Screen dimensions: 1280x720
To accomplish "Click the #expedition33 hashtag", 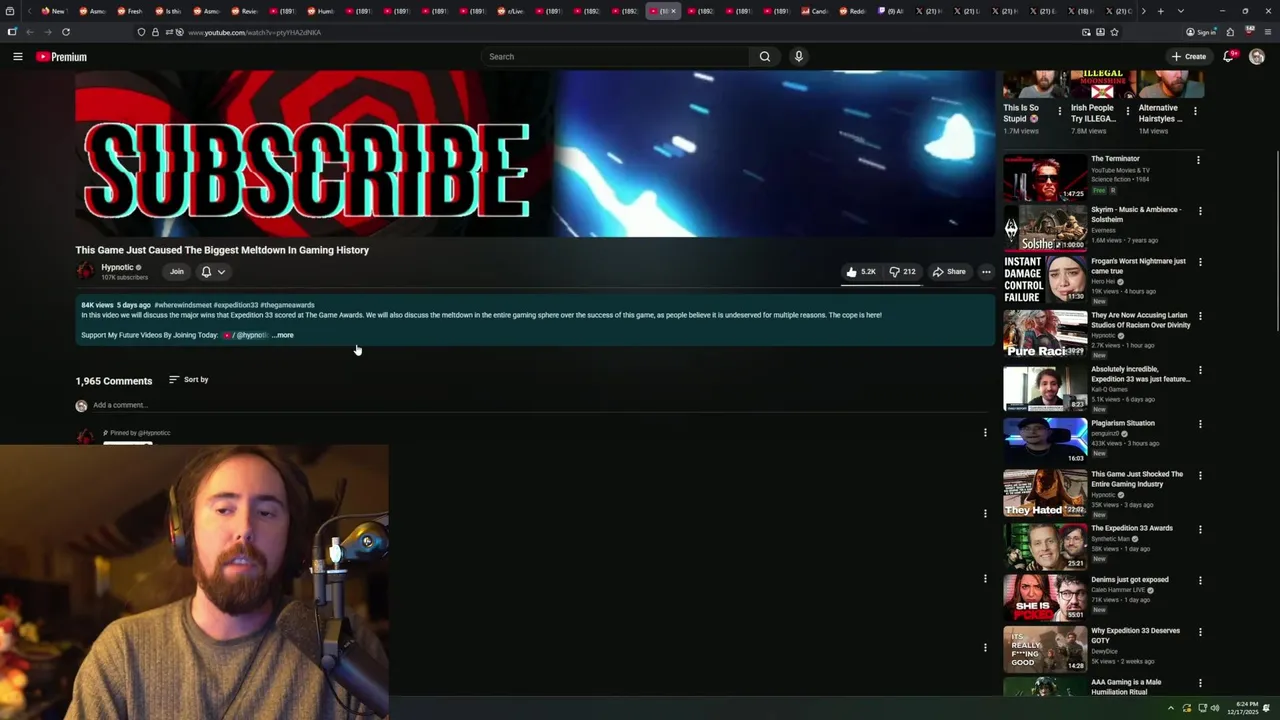I will click(236, 305).
